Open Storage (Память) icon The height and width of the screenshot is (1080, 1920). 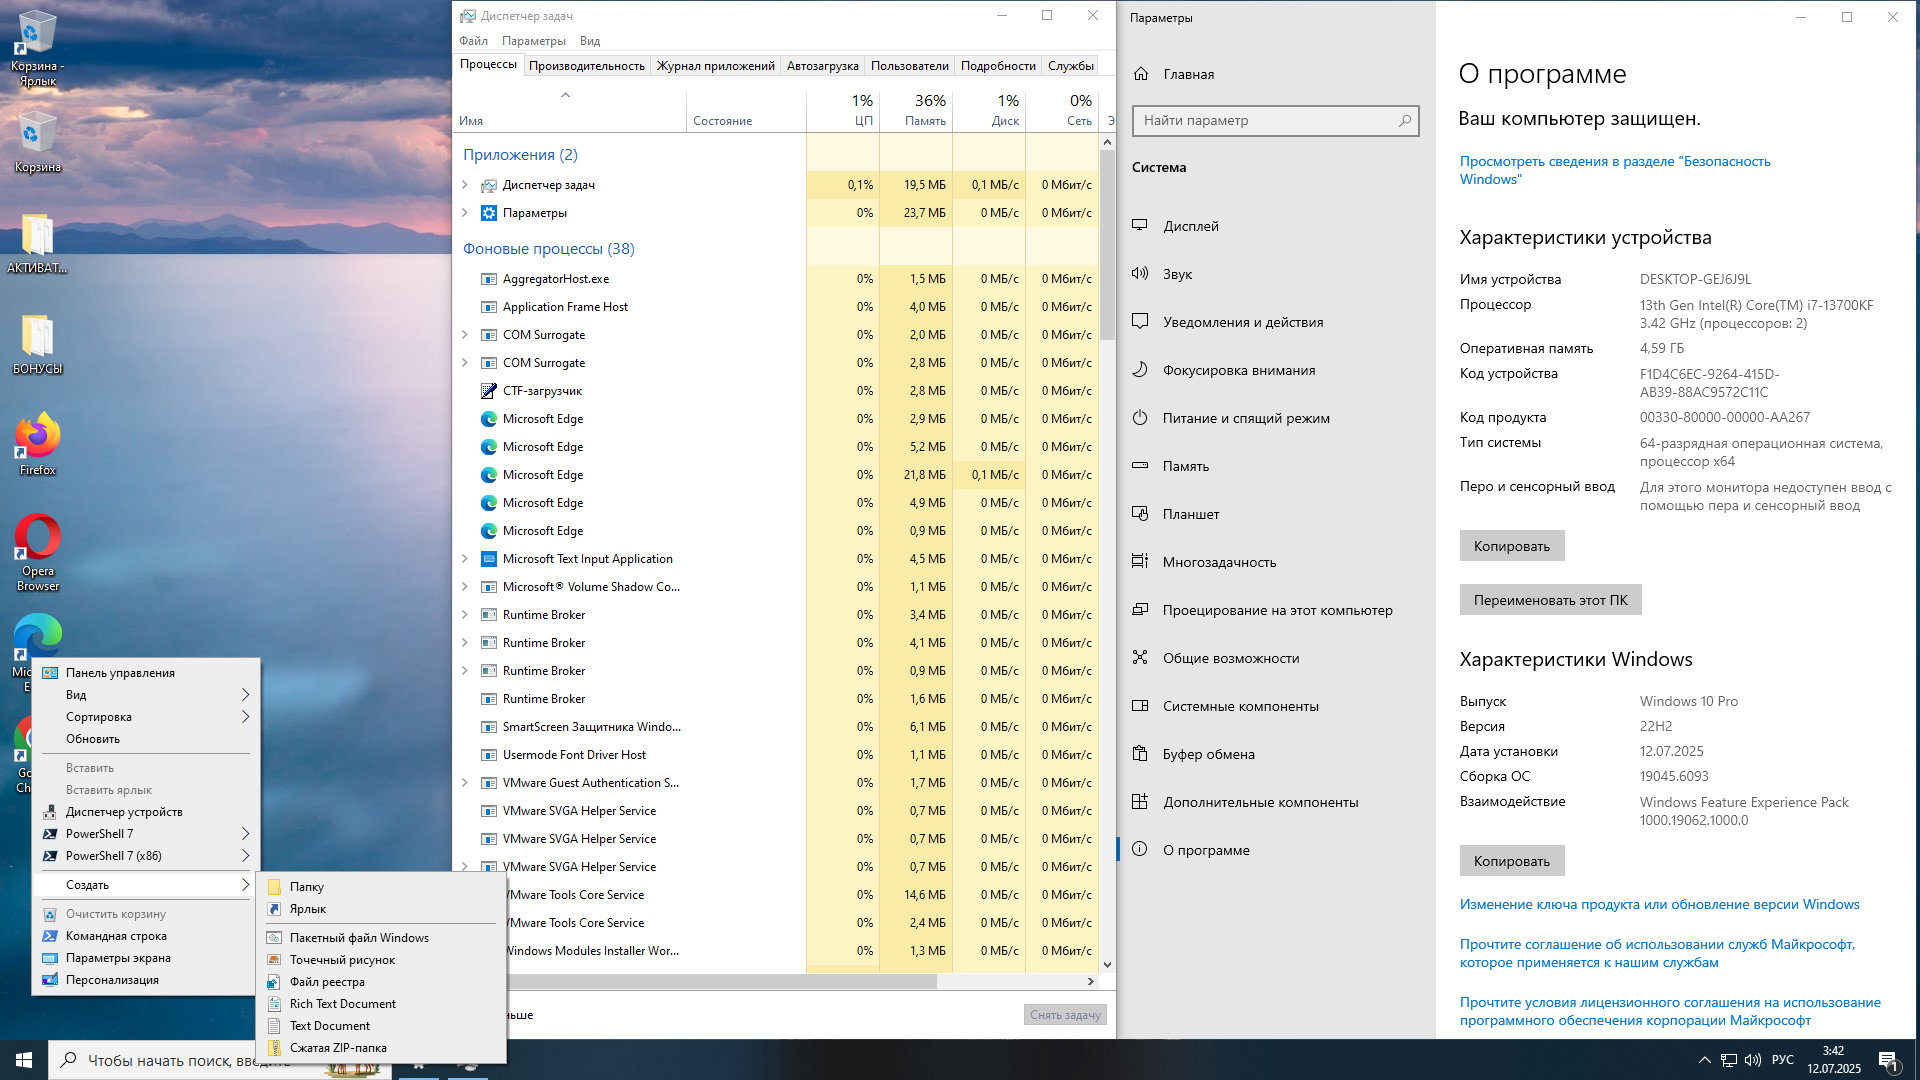click(x=1140, y=465)
